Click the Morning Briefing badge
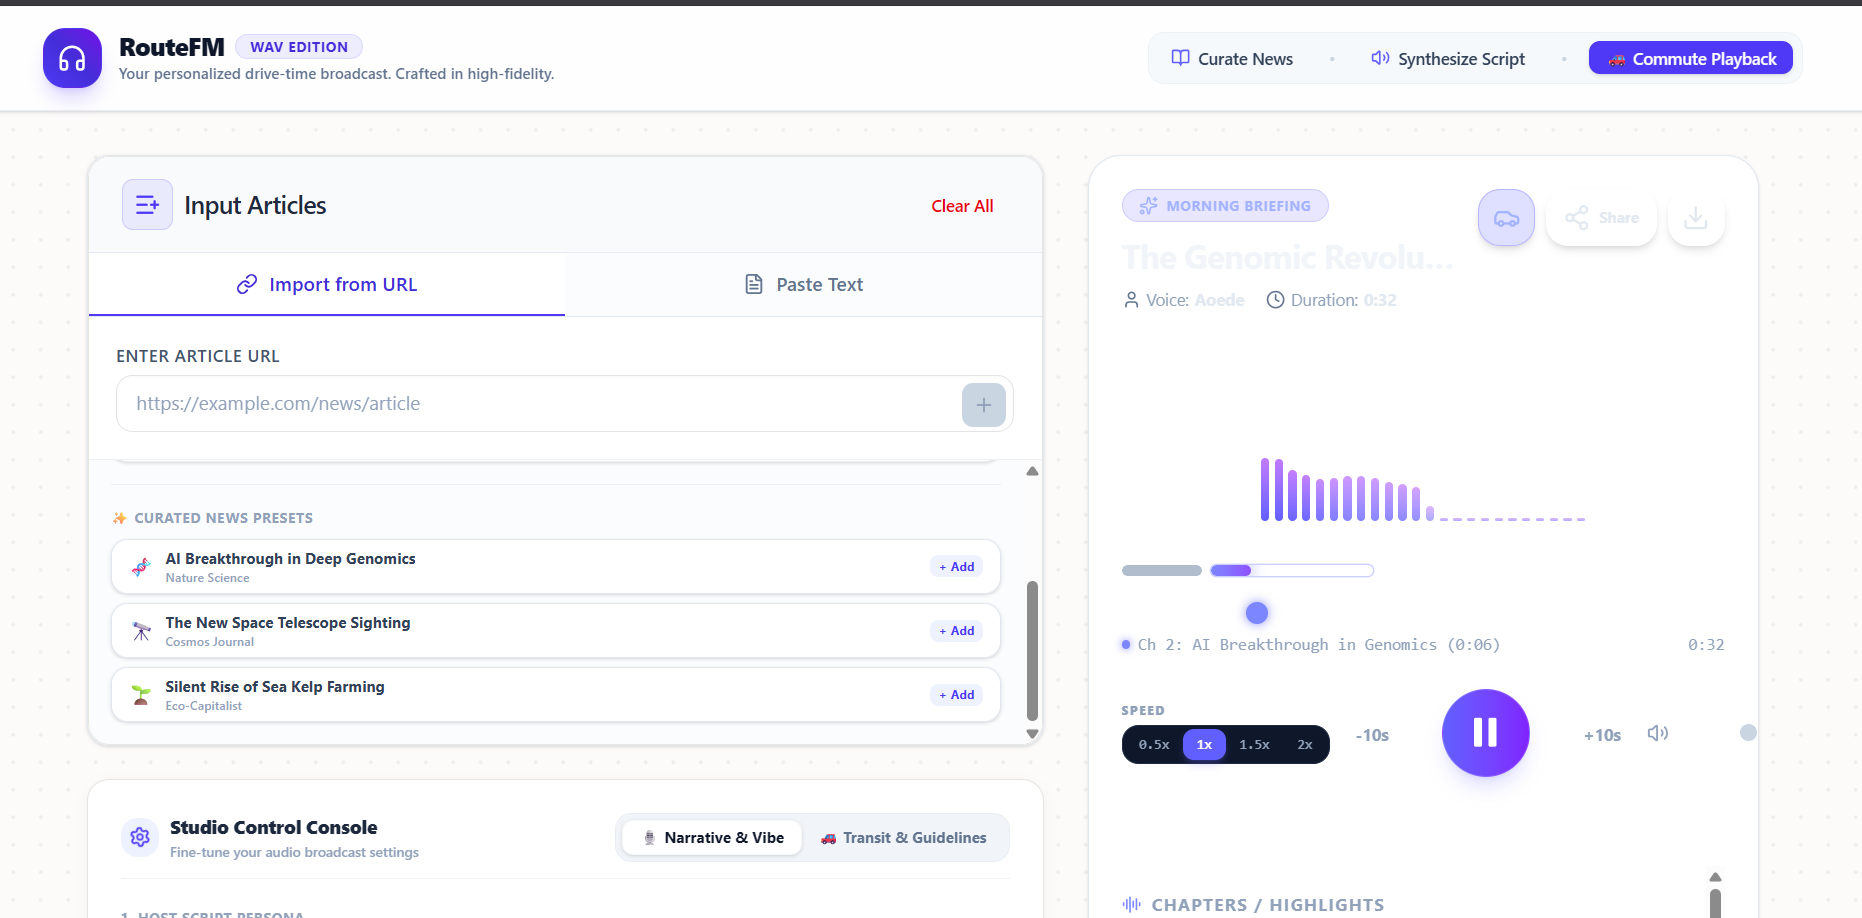The width and height of the screenshot is (1862, 918). tap(1225, 206)
